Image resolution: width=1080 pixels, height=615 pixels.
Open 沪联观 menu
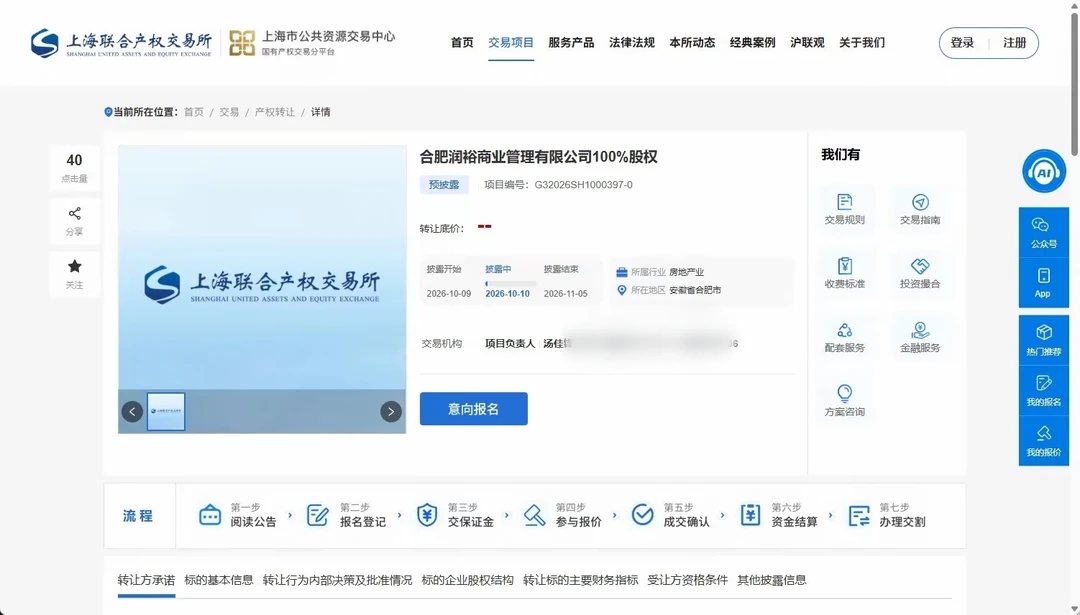click(807, 43)
